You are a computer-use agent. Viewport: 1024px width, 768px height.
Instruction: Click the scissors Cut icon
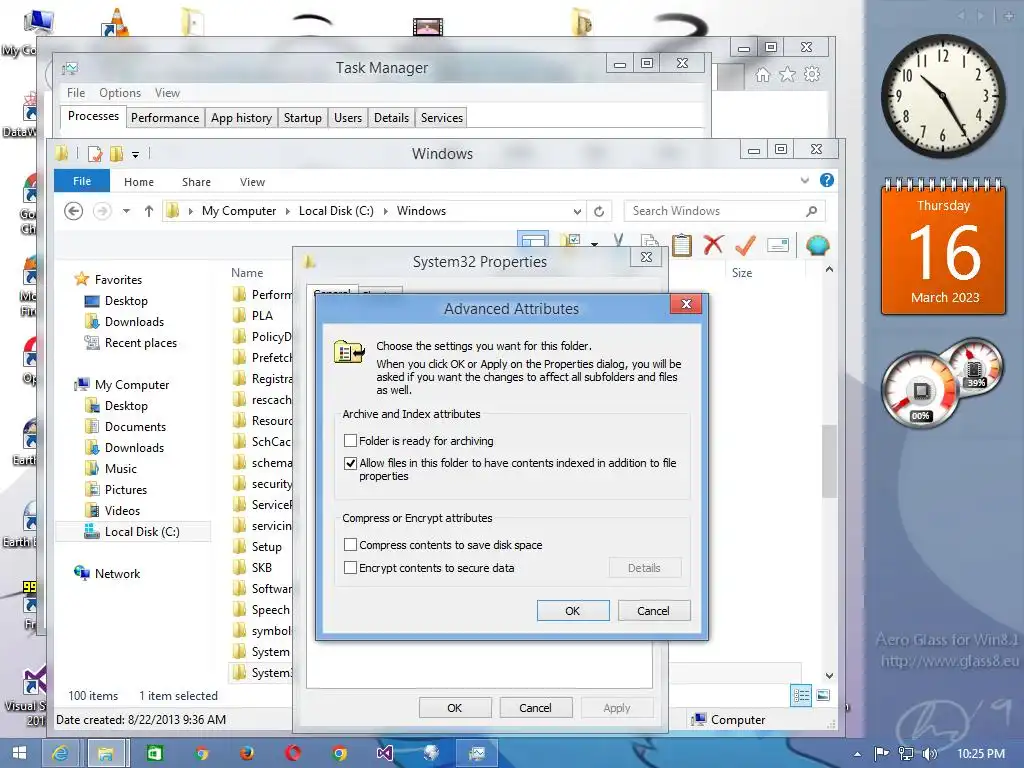(618, 242)
